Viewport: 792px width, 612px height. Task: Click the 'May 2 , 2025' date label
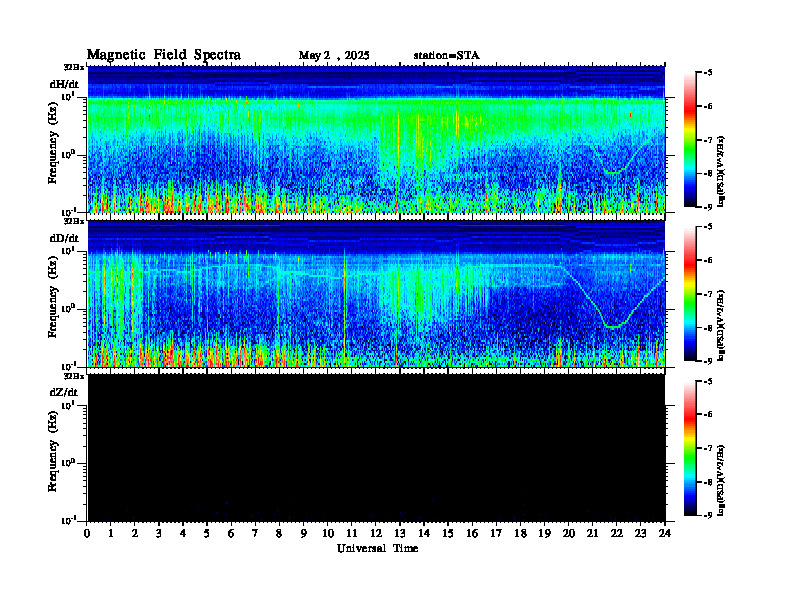334,56
